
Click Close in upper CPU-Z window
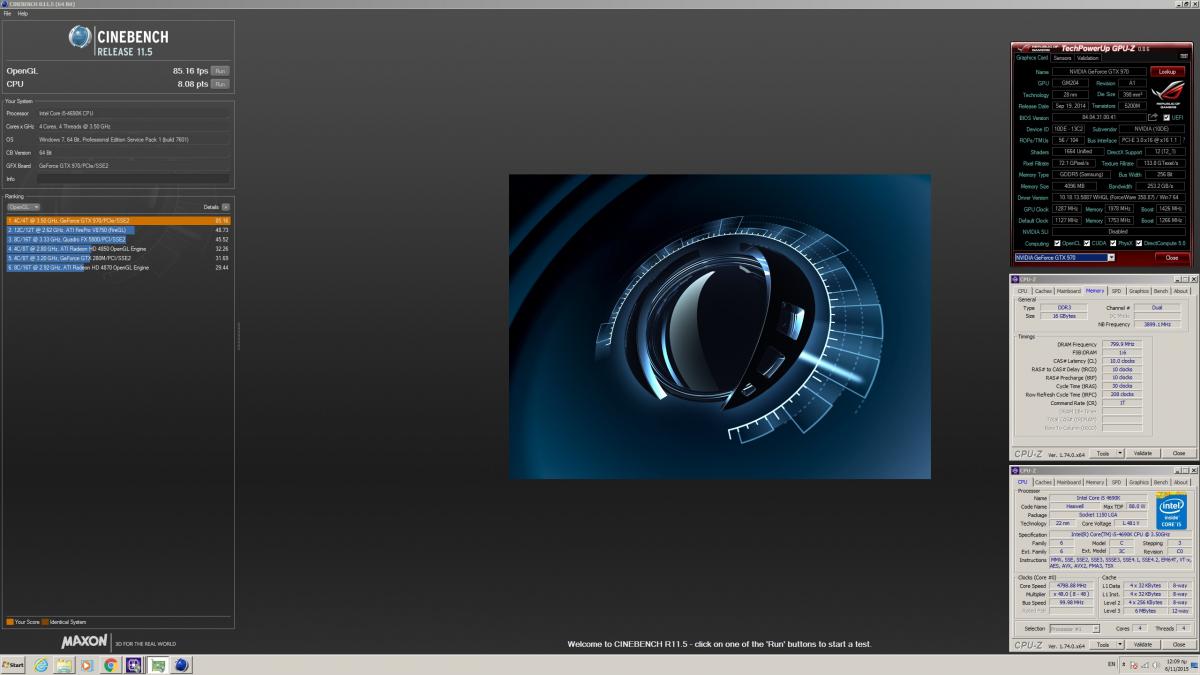coord(1179,453)
